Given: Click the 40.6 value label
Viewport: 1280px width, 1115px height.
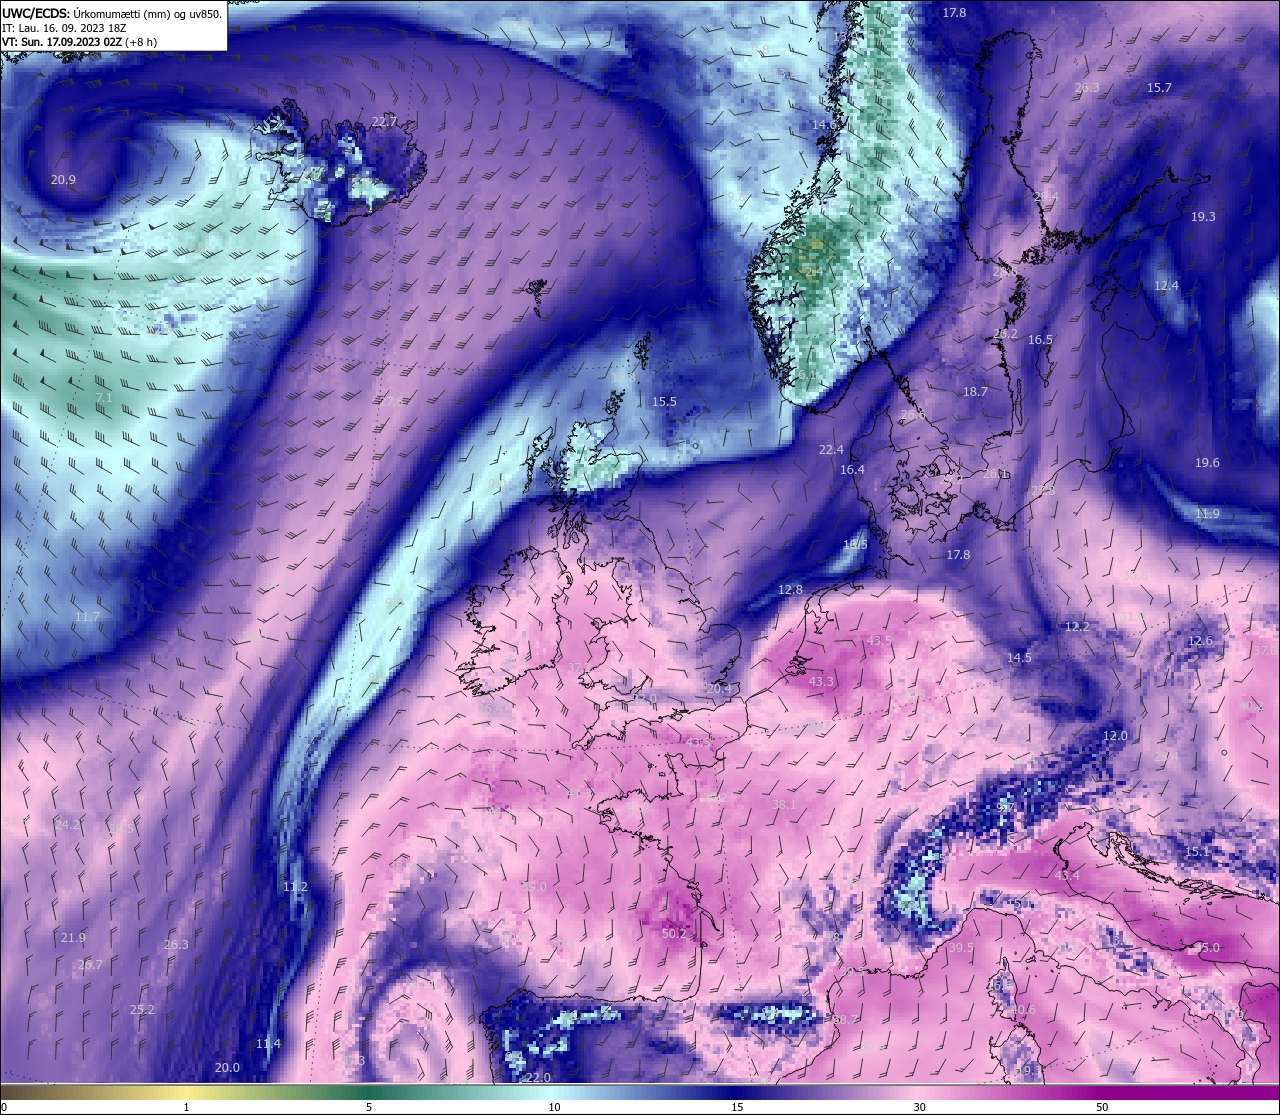Looking at the screenshot, I should (1023, 1010).
